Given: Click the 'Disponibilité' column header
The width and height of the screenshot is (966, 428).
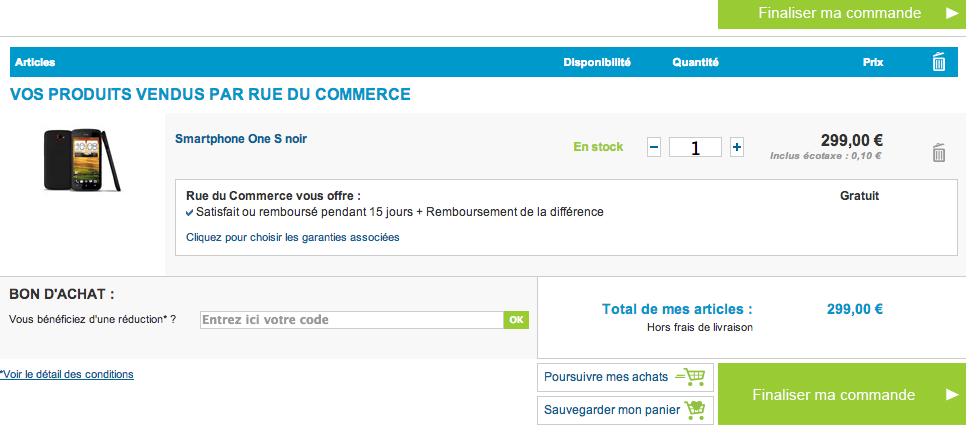Looking at the screenshot, I should [597, 62].
